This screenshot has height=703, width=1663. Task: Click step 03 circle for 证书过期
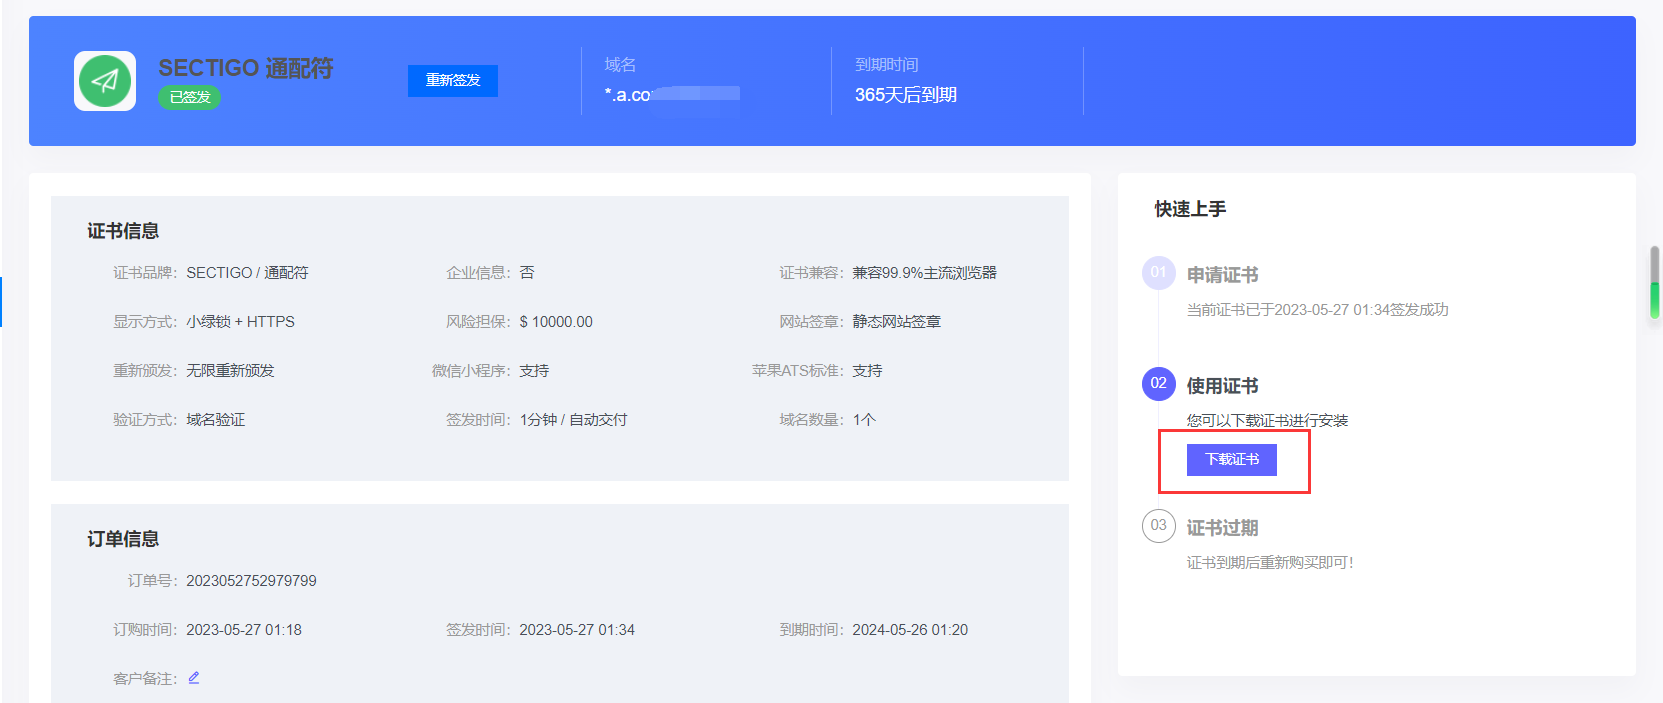click(x=1159, y=525)
